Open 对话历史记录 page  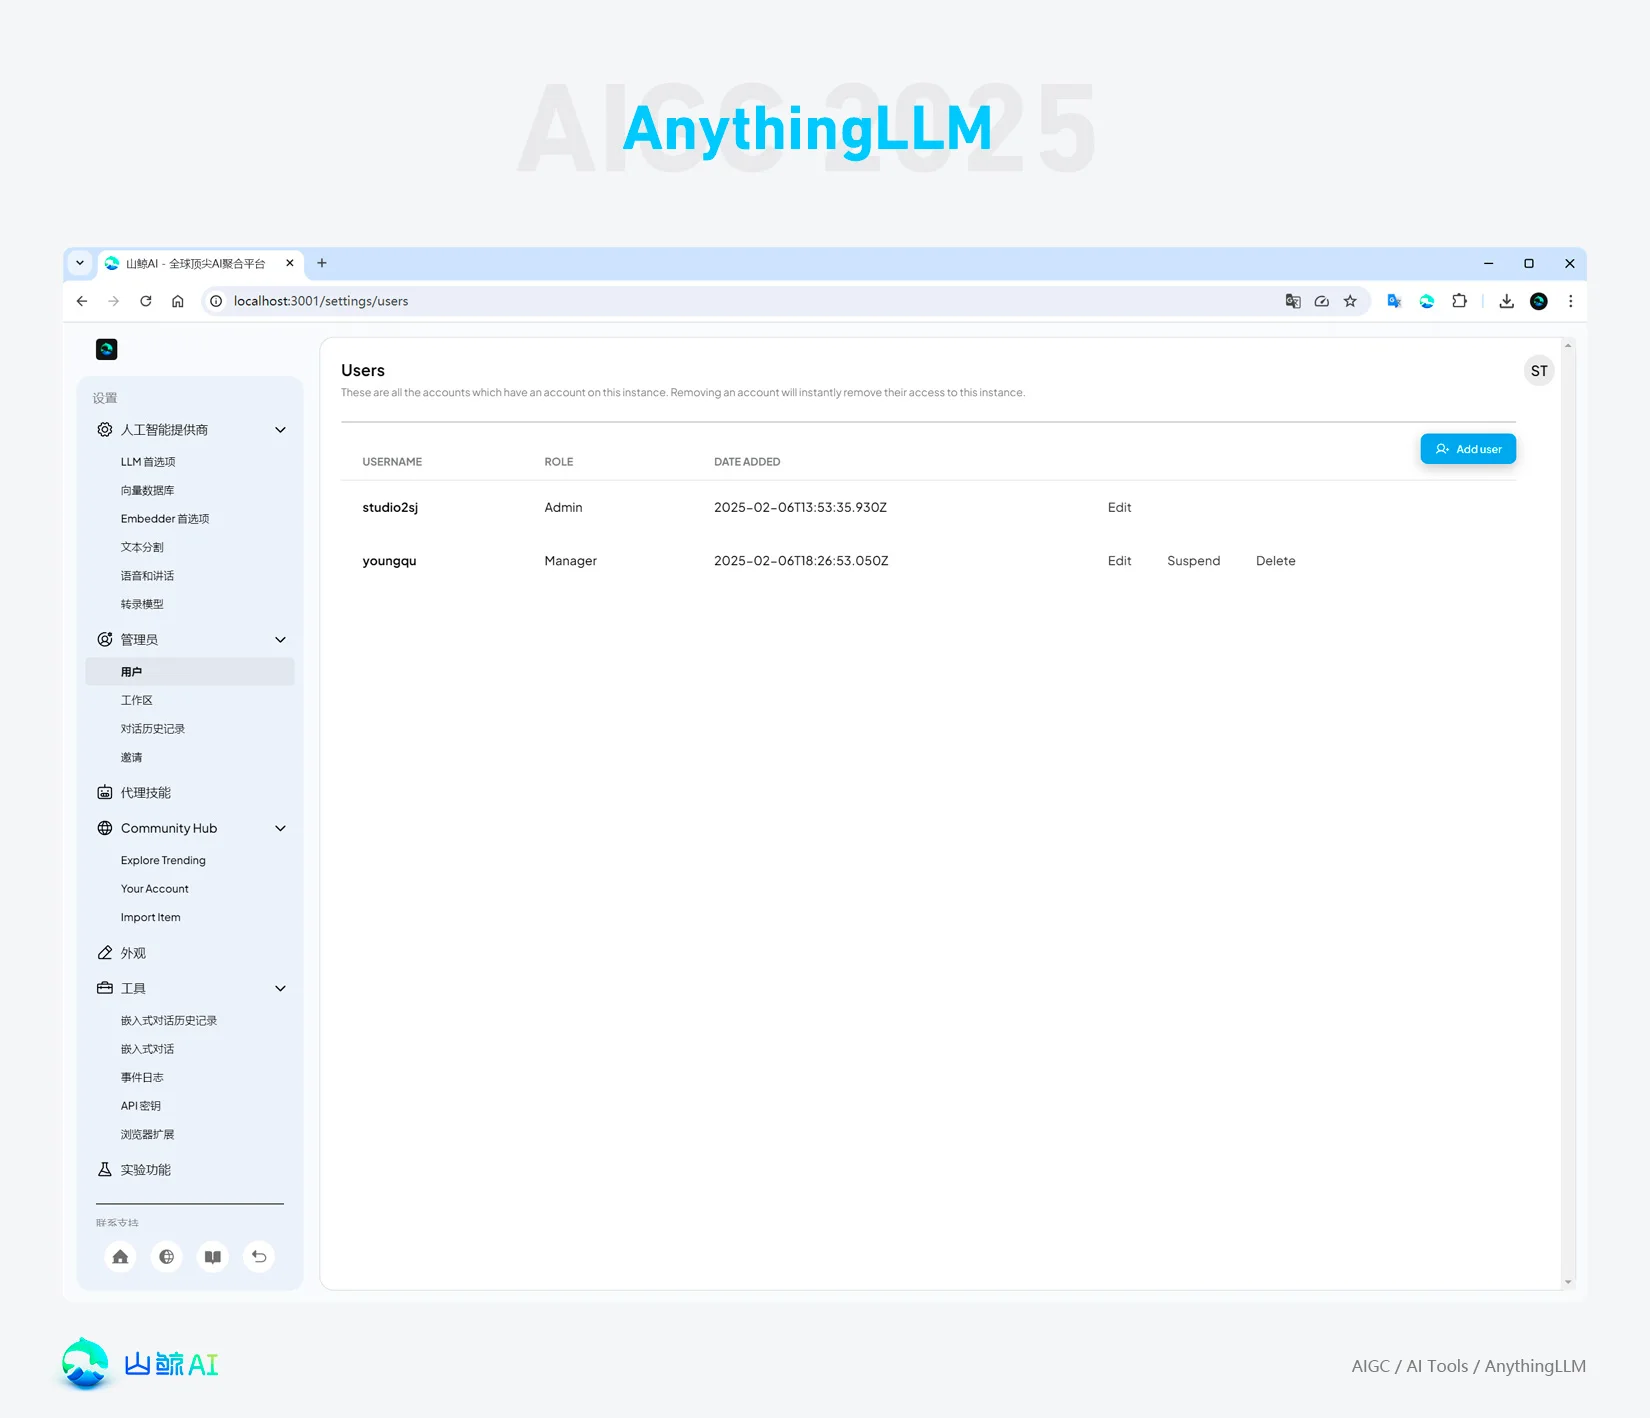(x=153, y=729)
